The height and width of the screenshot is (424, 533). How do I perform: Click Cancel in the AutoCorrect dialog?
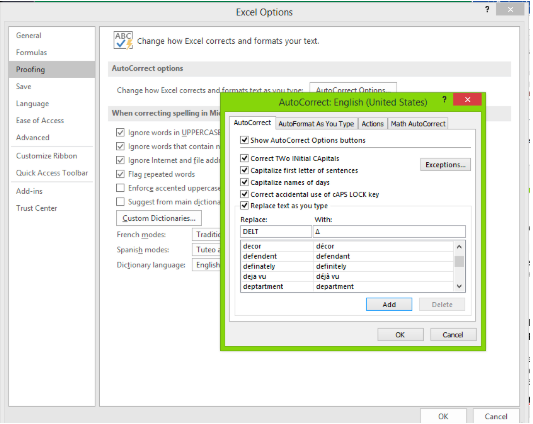coord(453,335)
